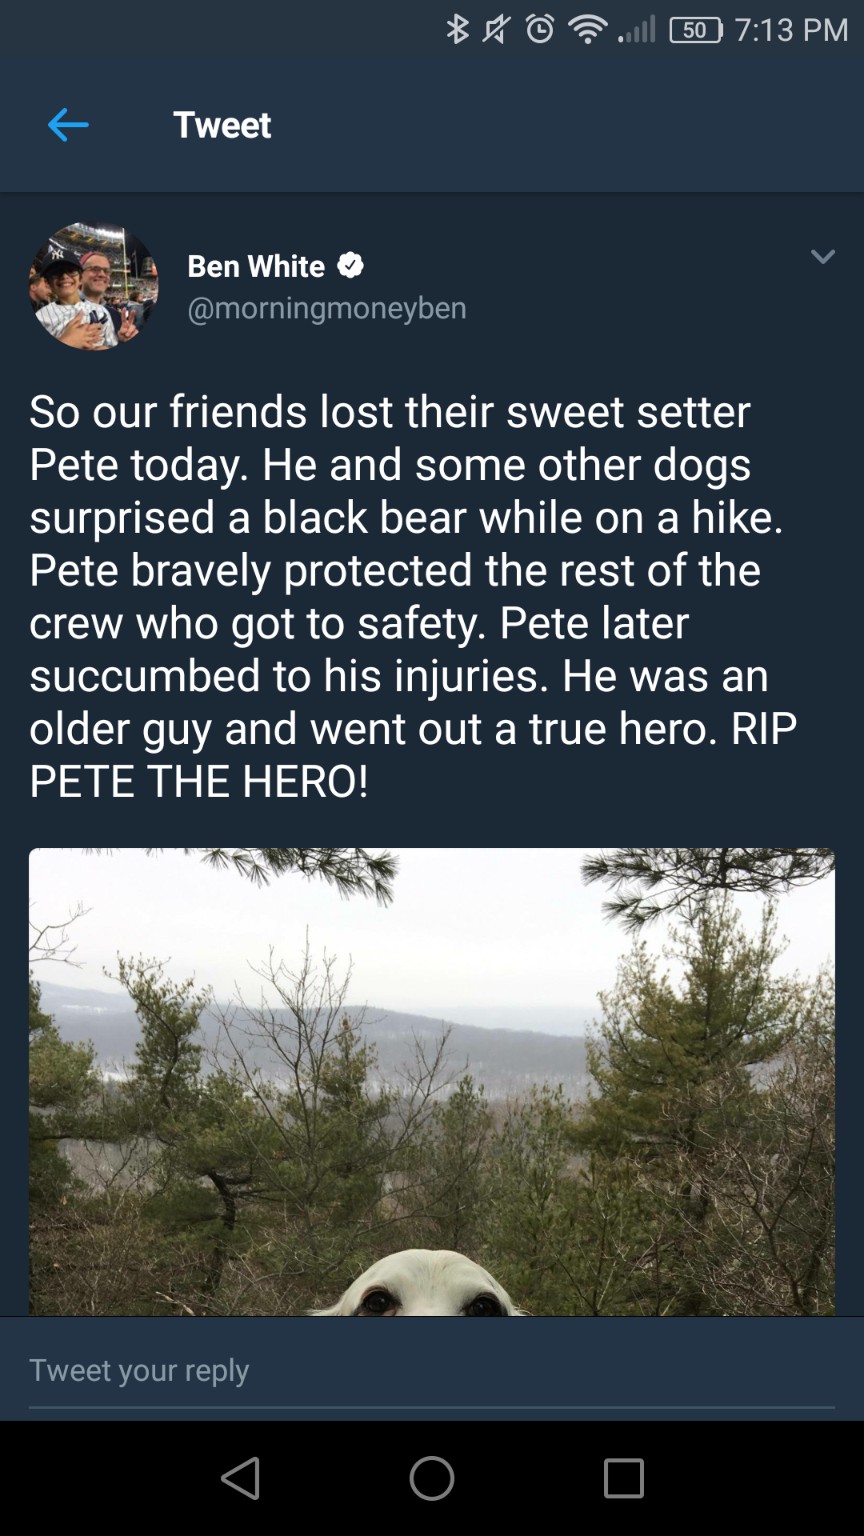
Task: Expand the tweet options chevron
Action: pos(822,257)
